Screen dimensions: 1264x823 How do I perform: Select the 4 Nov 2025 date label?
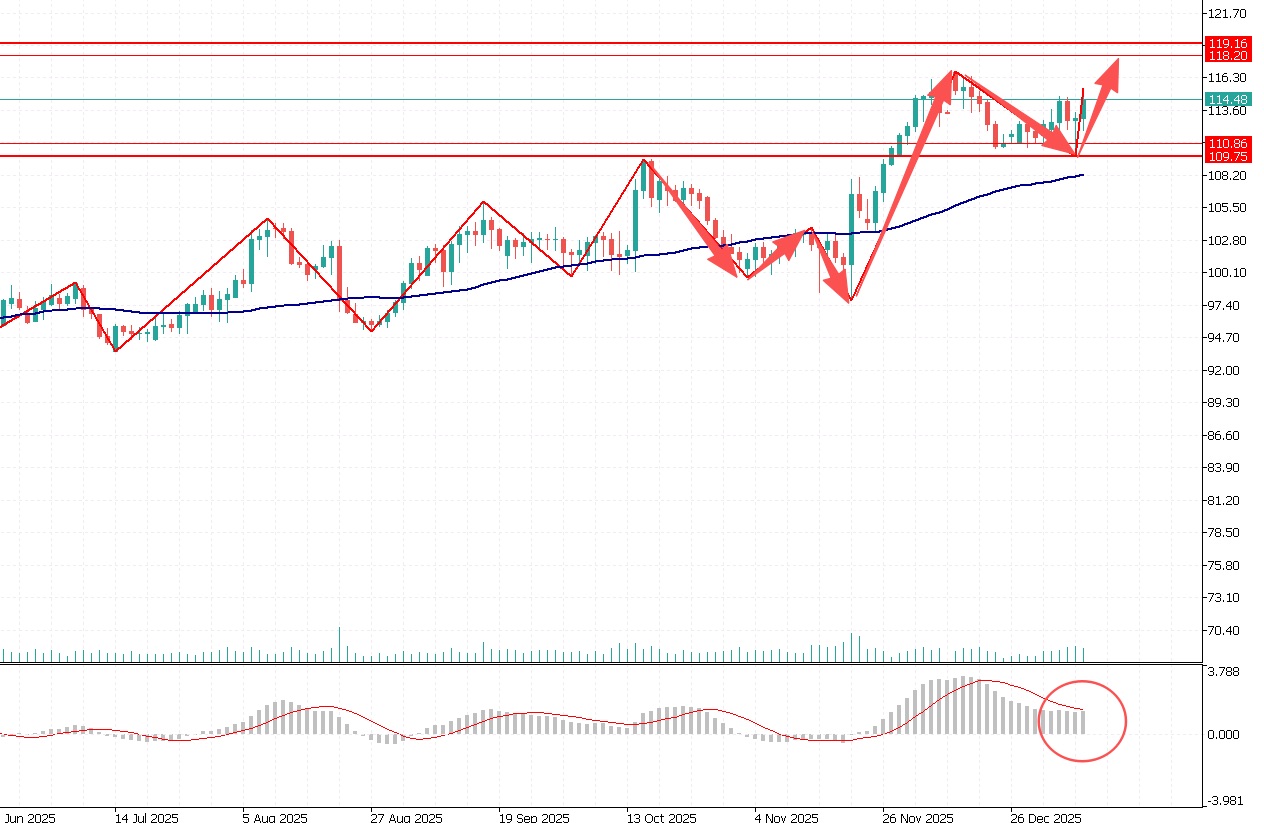(785, 817)
